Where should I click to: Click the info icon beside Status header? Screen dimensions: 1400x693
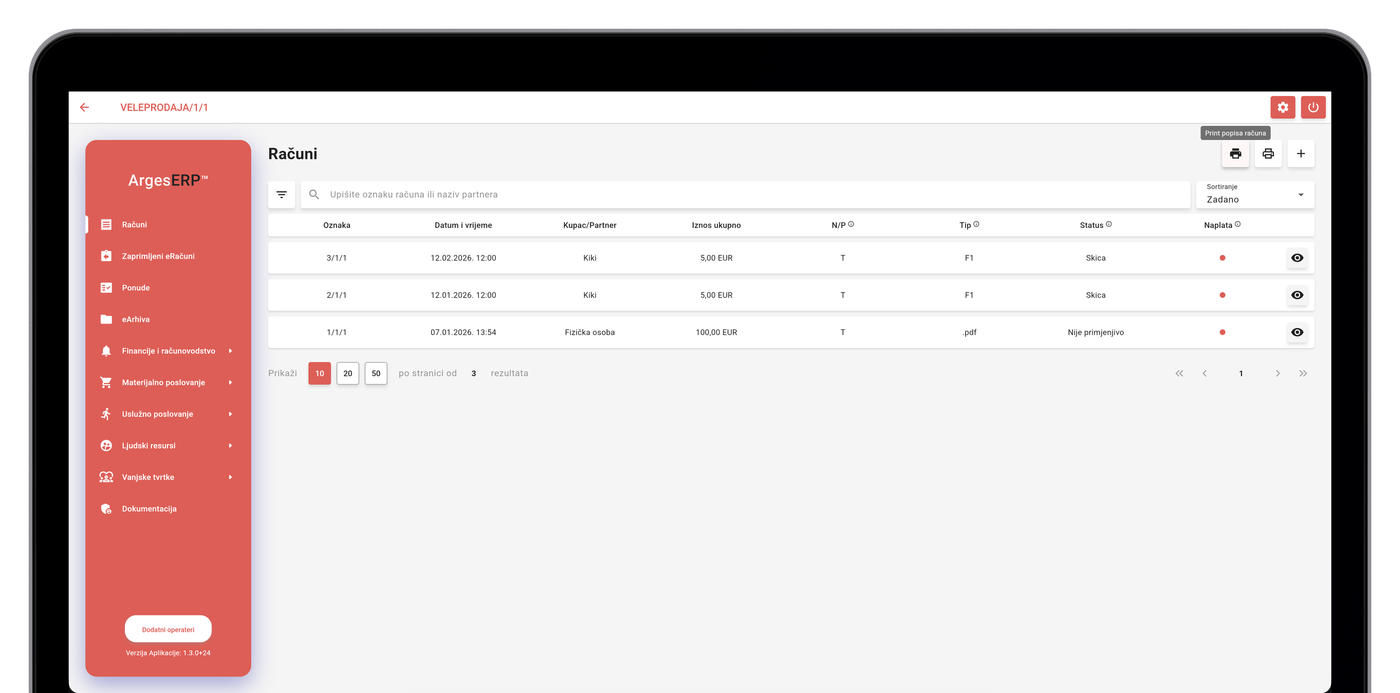[x=1109, y=224]
